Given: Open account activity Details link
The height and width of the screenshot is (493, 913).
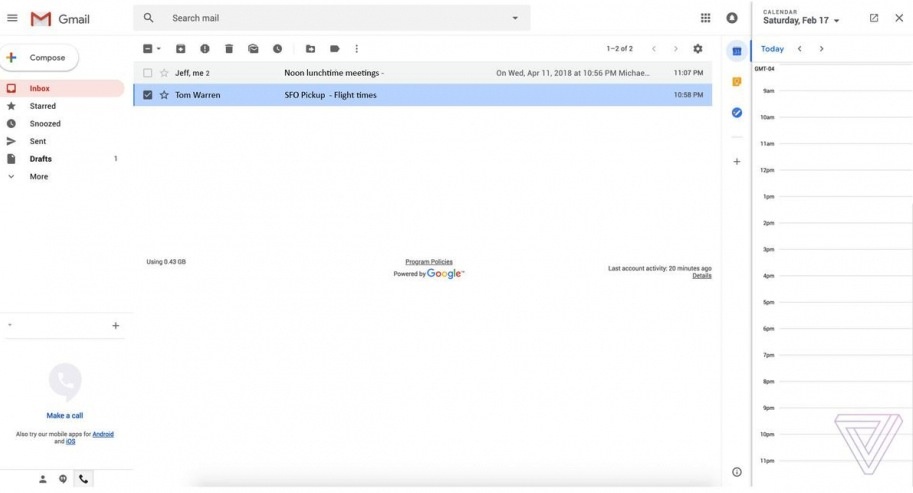Looking at the screenshot, I should pos(702,276).
